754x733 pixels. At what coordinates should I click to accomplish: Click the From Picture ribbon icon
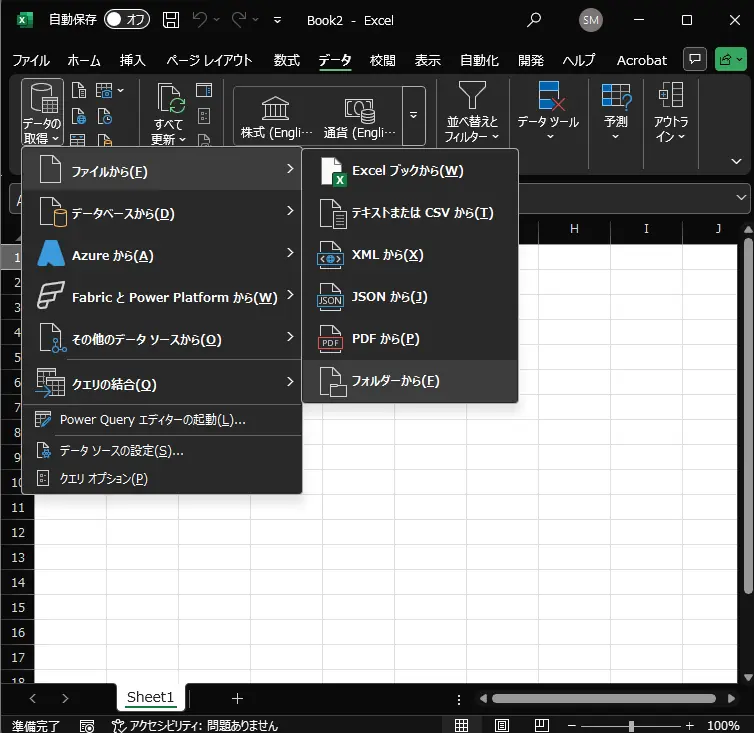[104, 90]
